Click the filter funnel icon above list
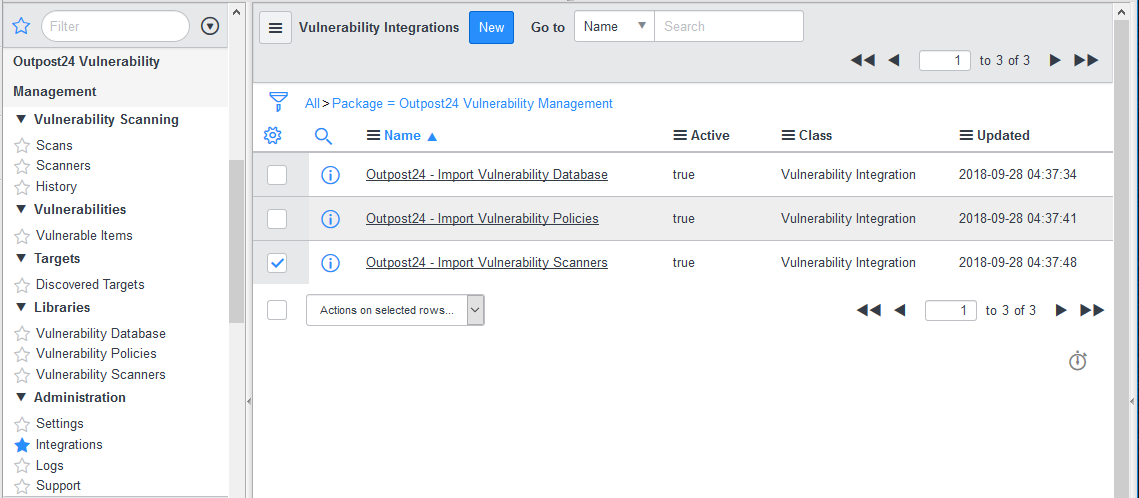1139x498 pixels. pos(278,102)
